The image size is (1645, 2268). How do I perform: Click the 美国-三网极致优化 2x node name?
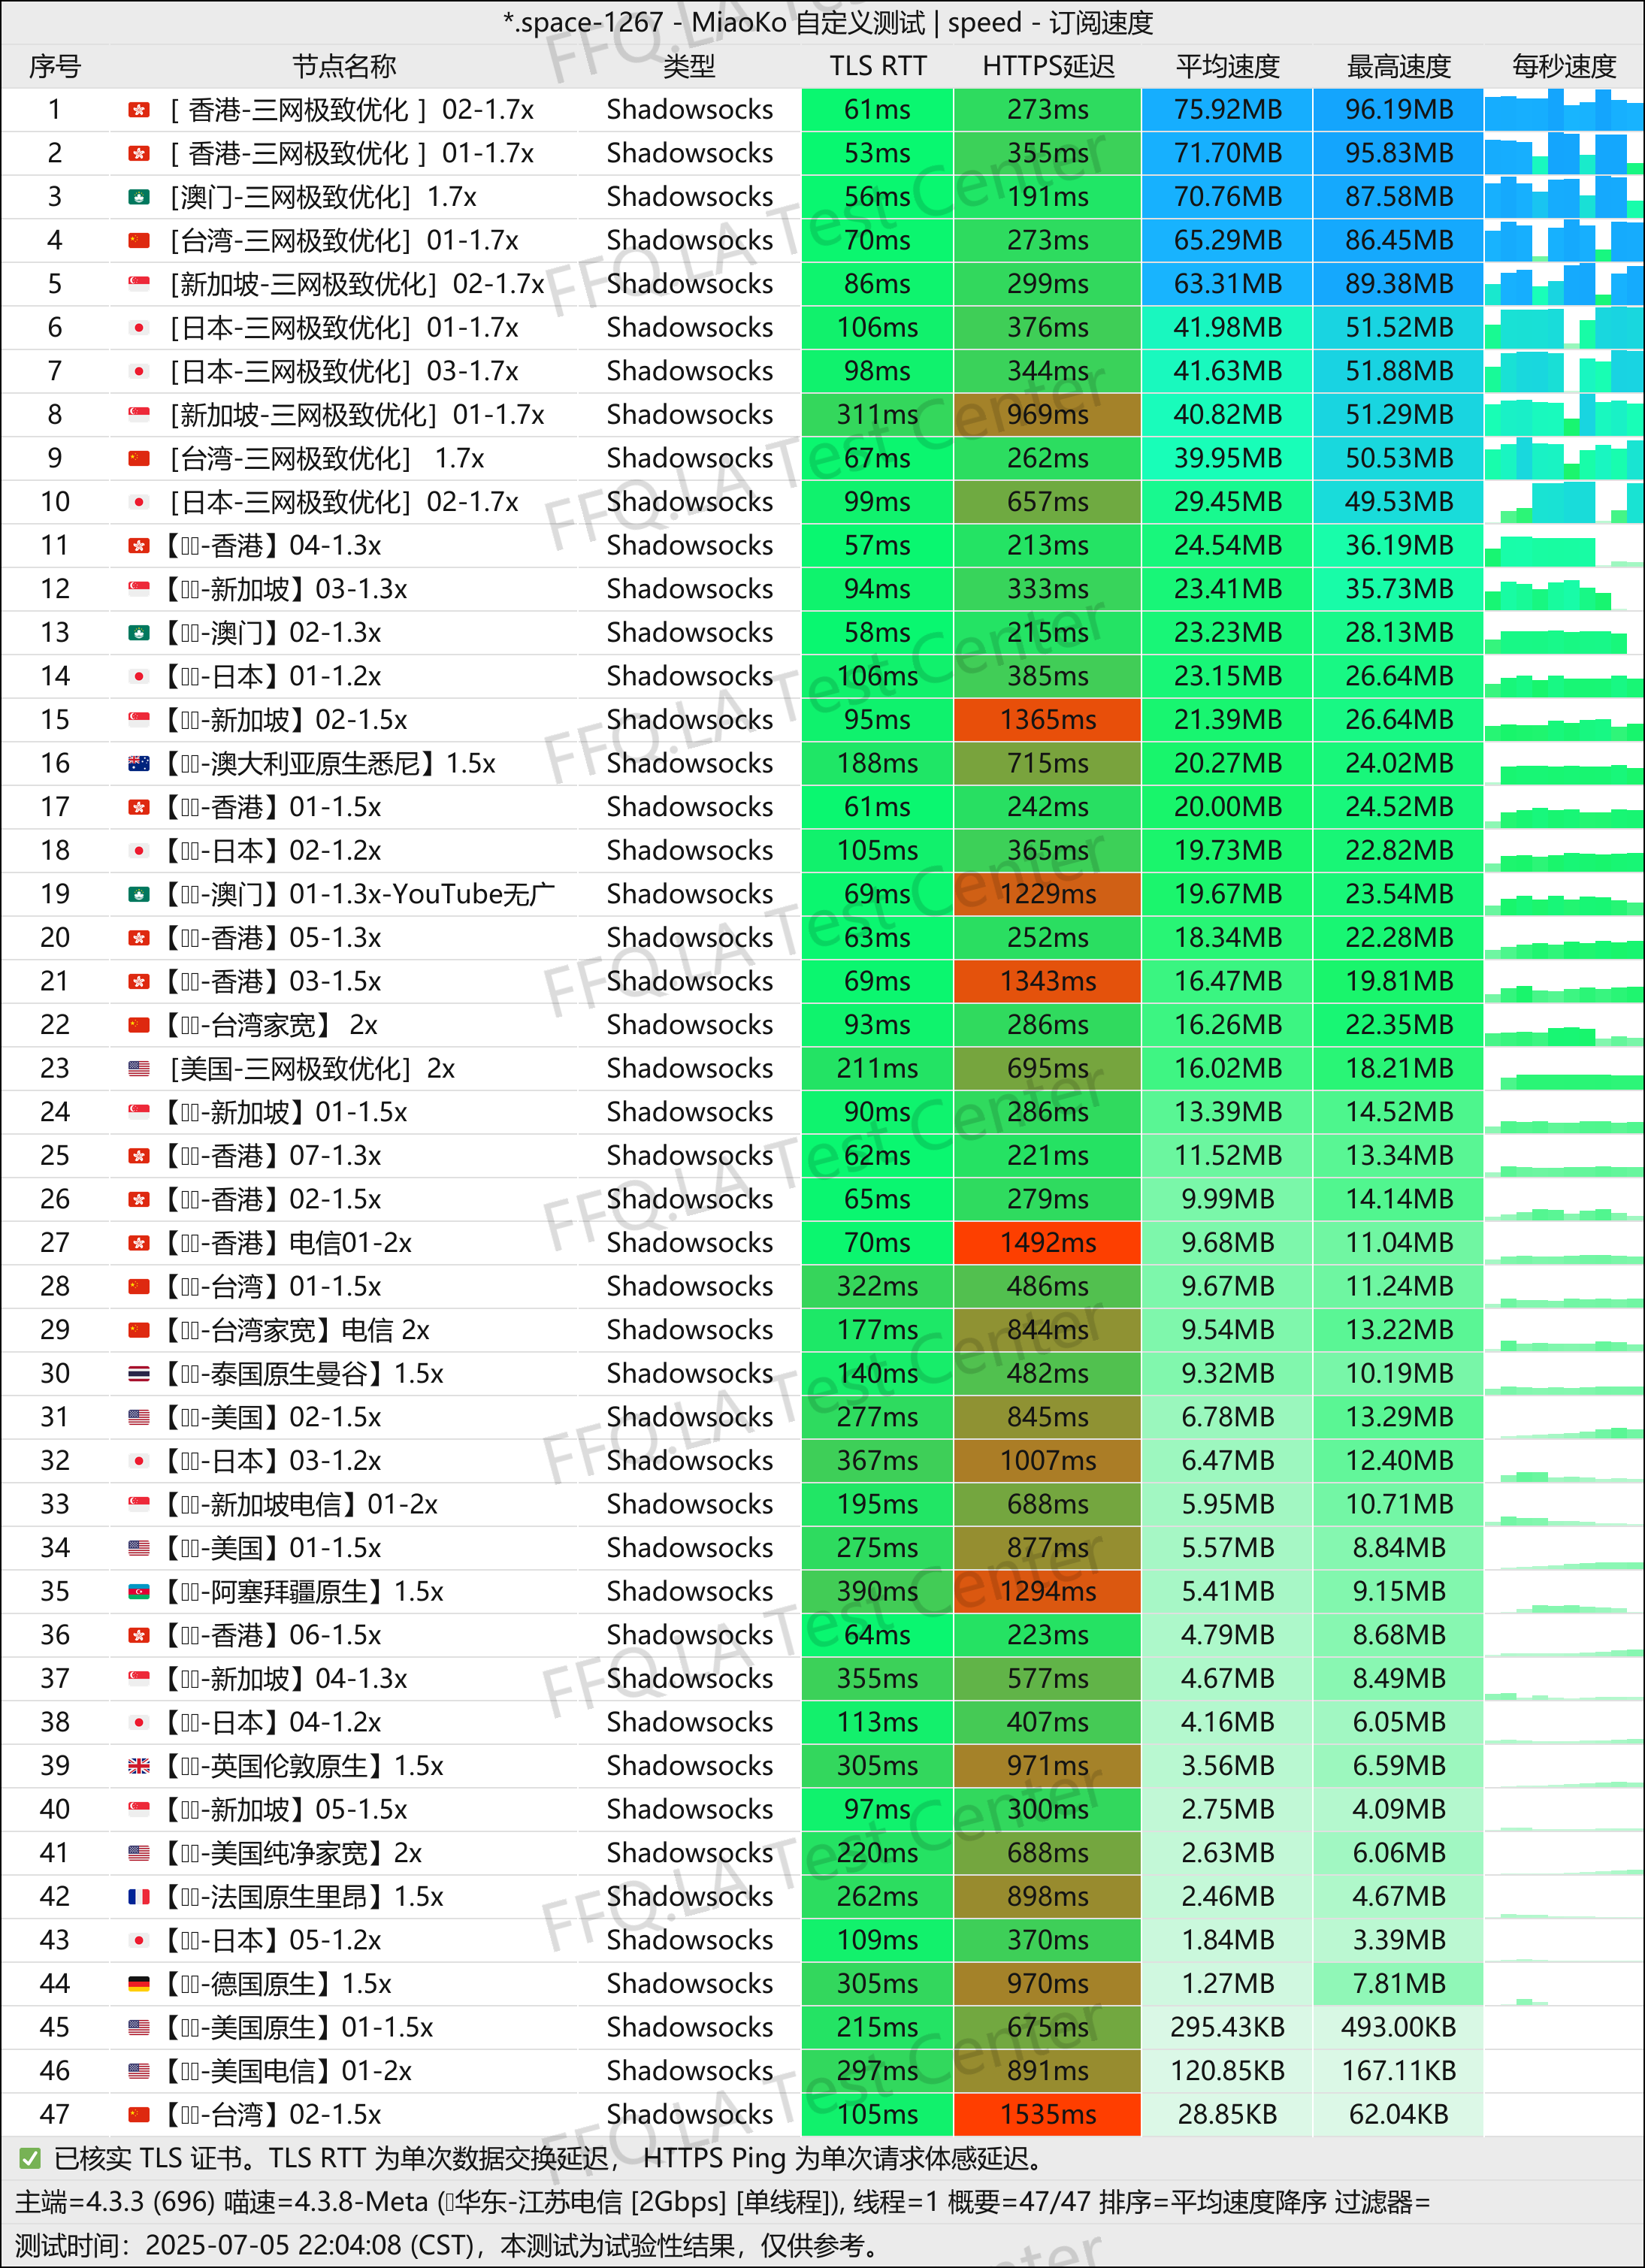(312, 1069)
